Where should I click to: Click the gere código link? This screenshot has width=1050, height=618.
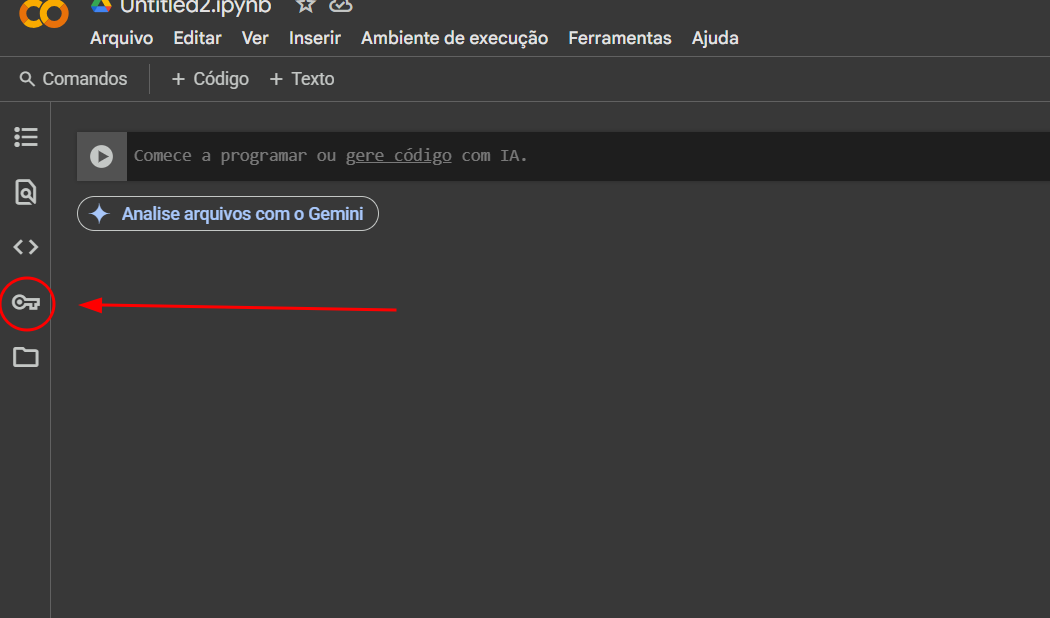pos(398,156)
